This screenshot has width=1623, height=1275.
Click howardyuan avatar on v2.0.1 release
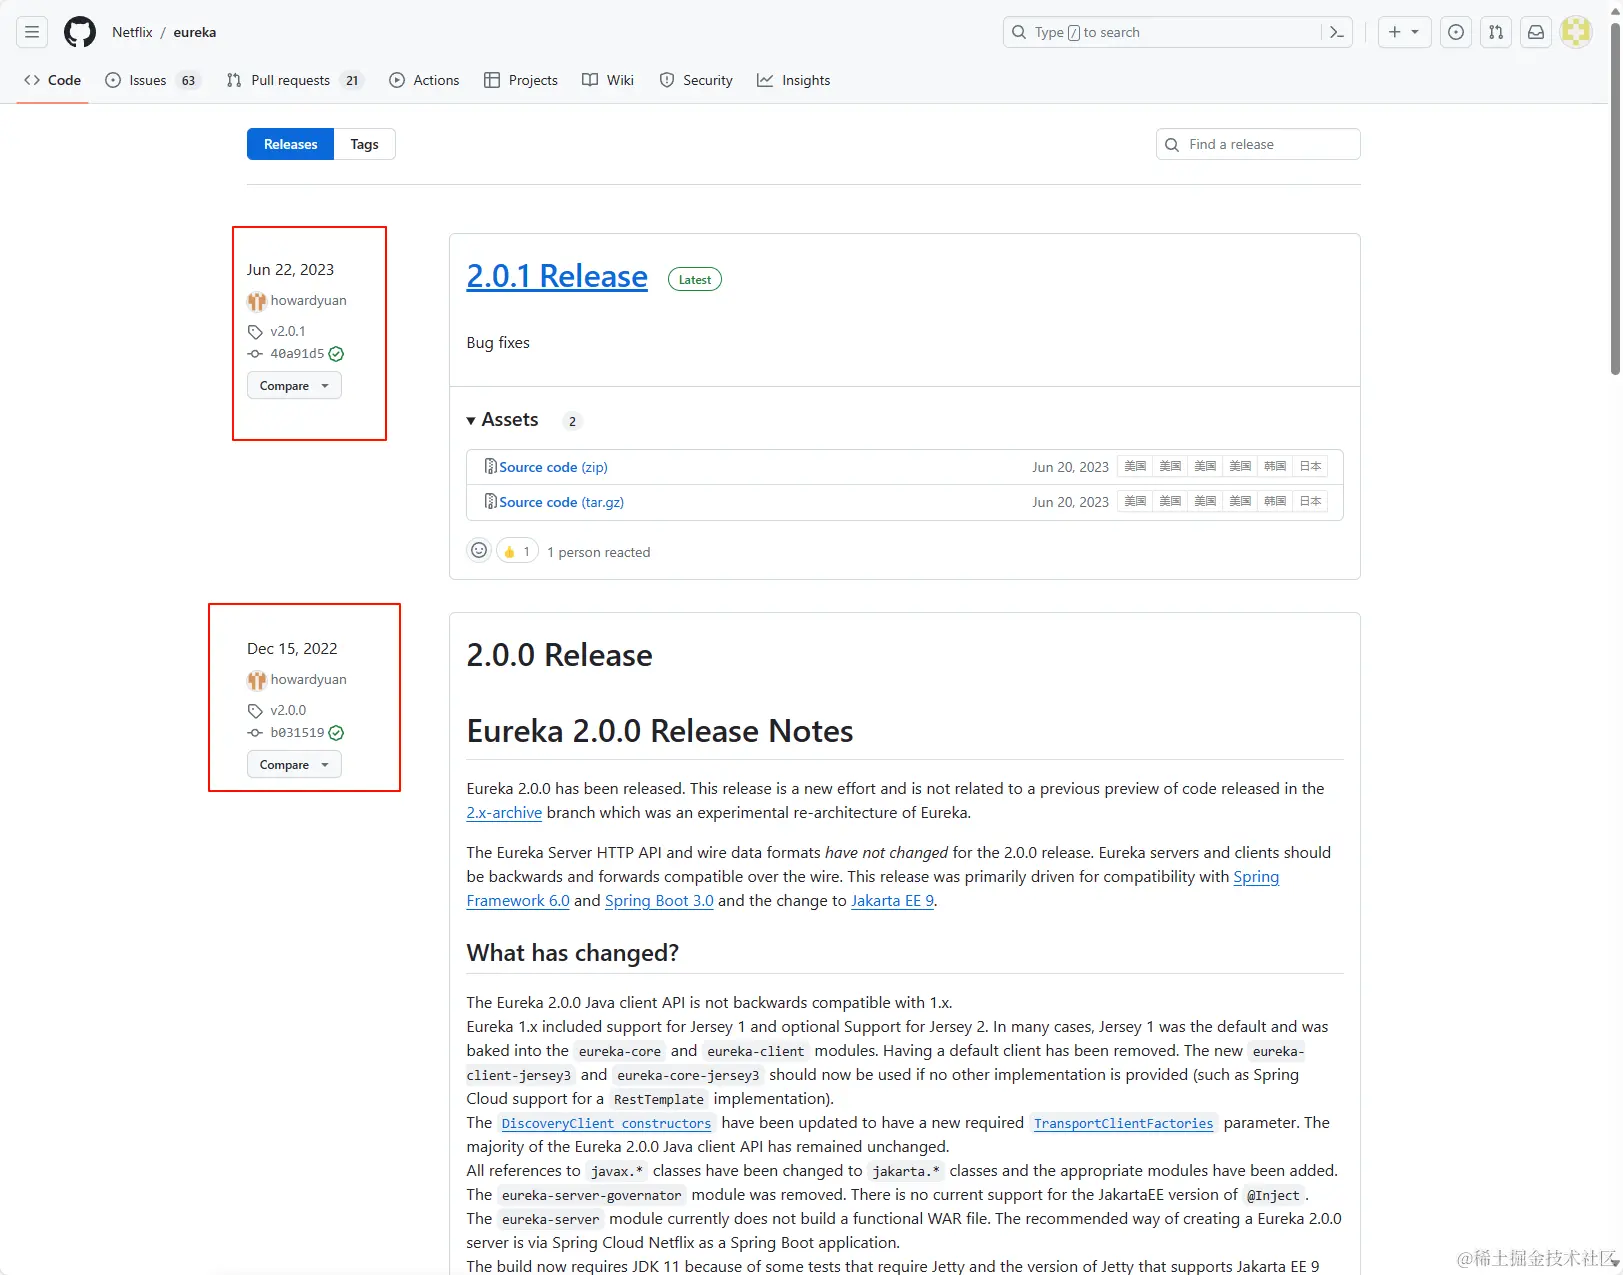(256, 301)
